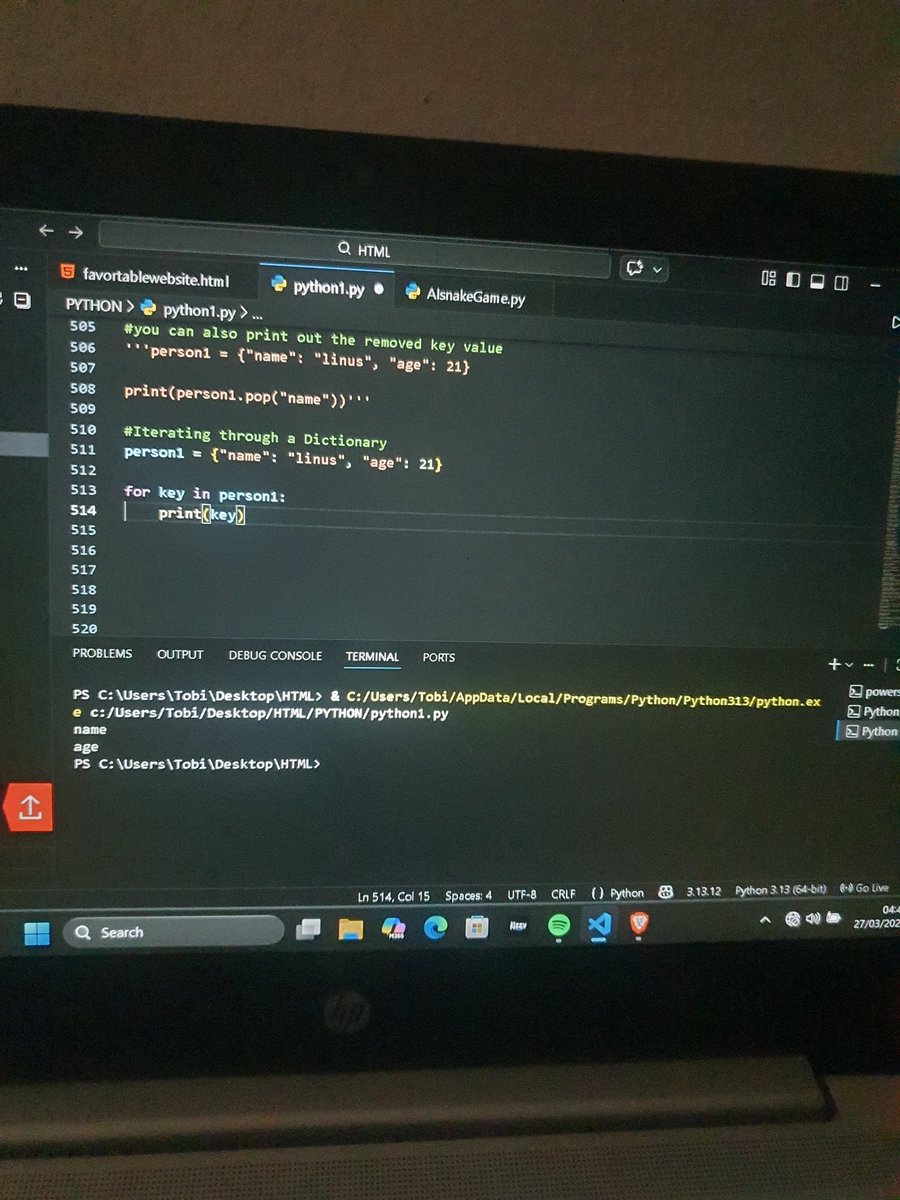Screen dimensions: 900x1200
Task: Click the network globe tray icon
Action: [x=792, y=920]
